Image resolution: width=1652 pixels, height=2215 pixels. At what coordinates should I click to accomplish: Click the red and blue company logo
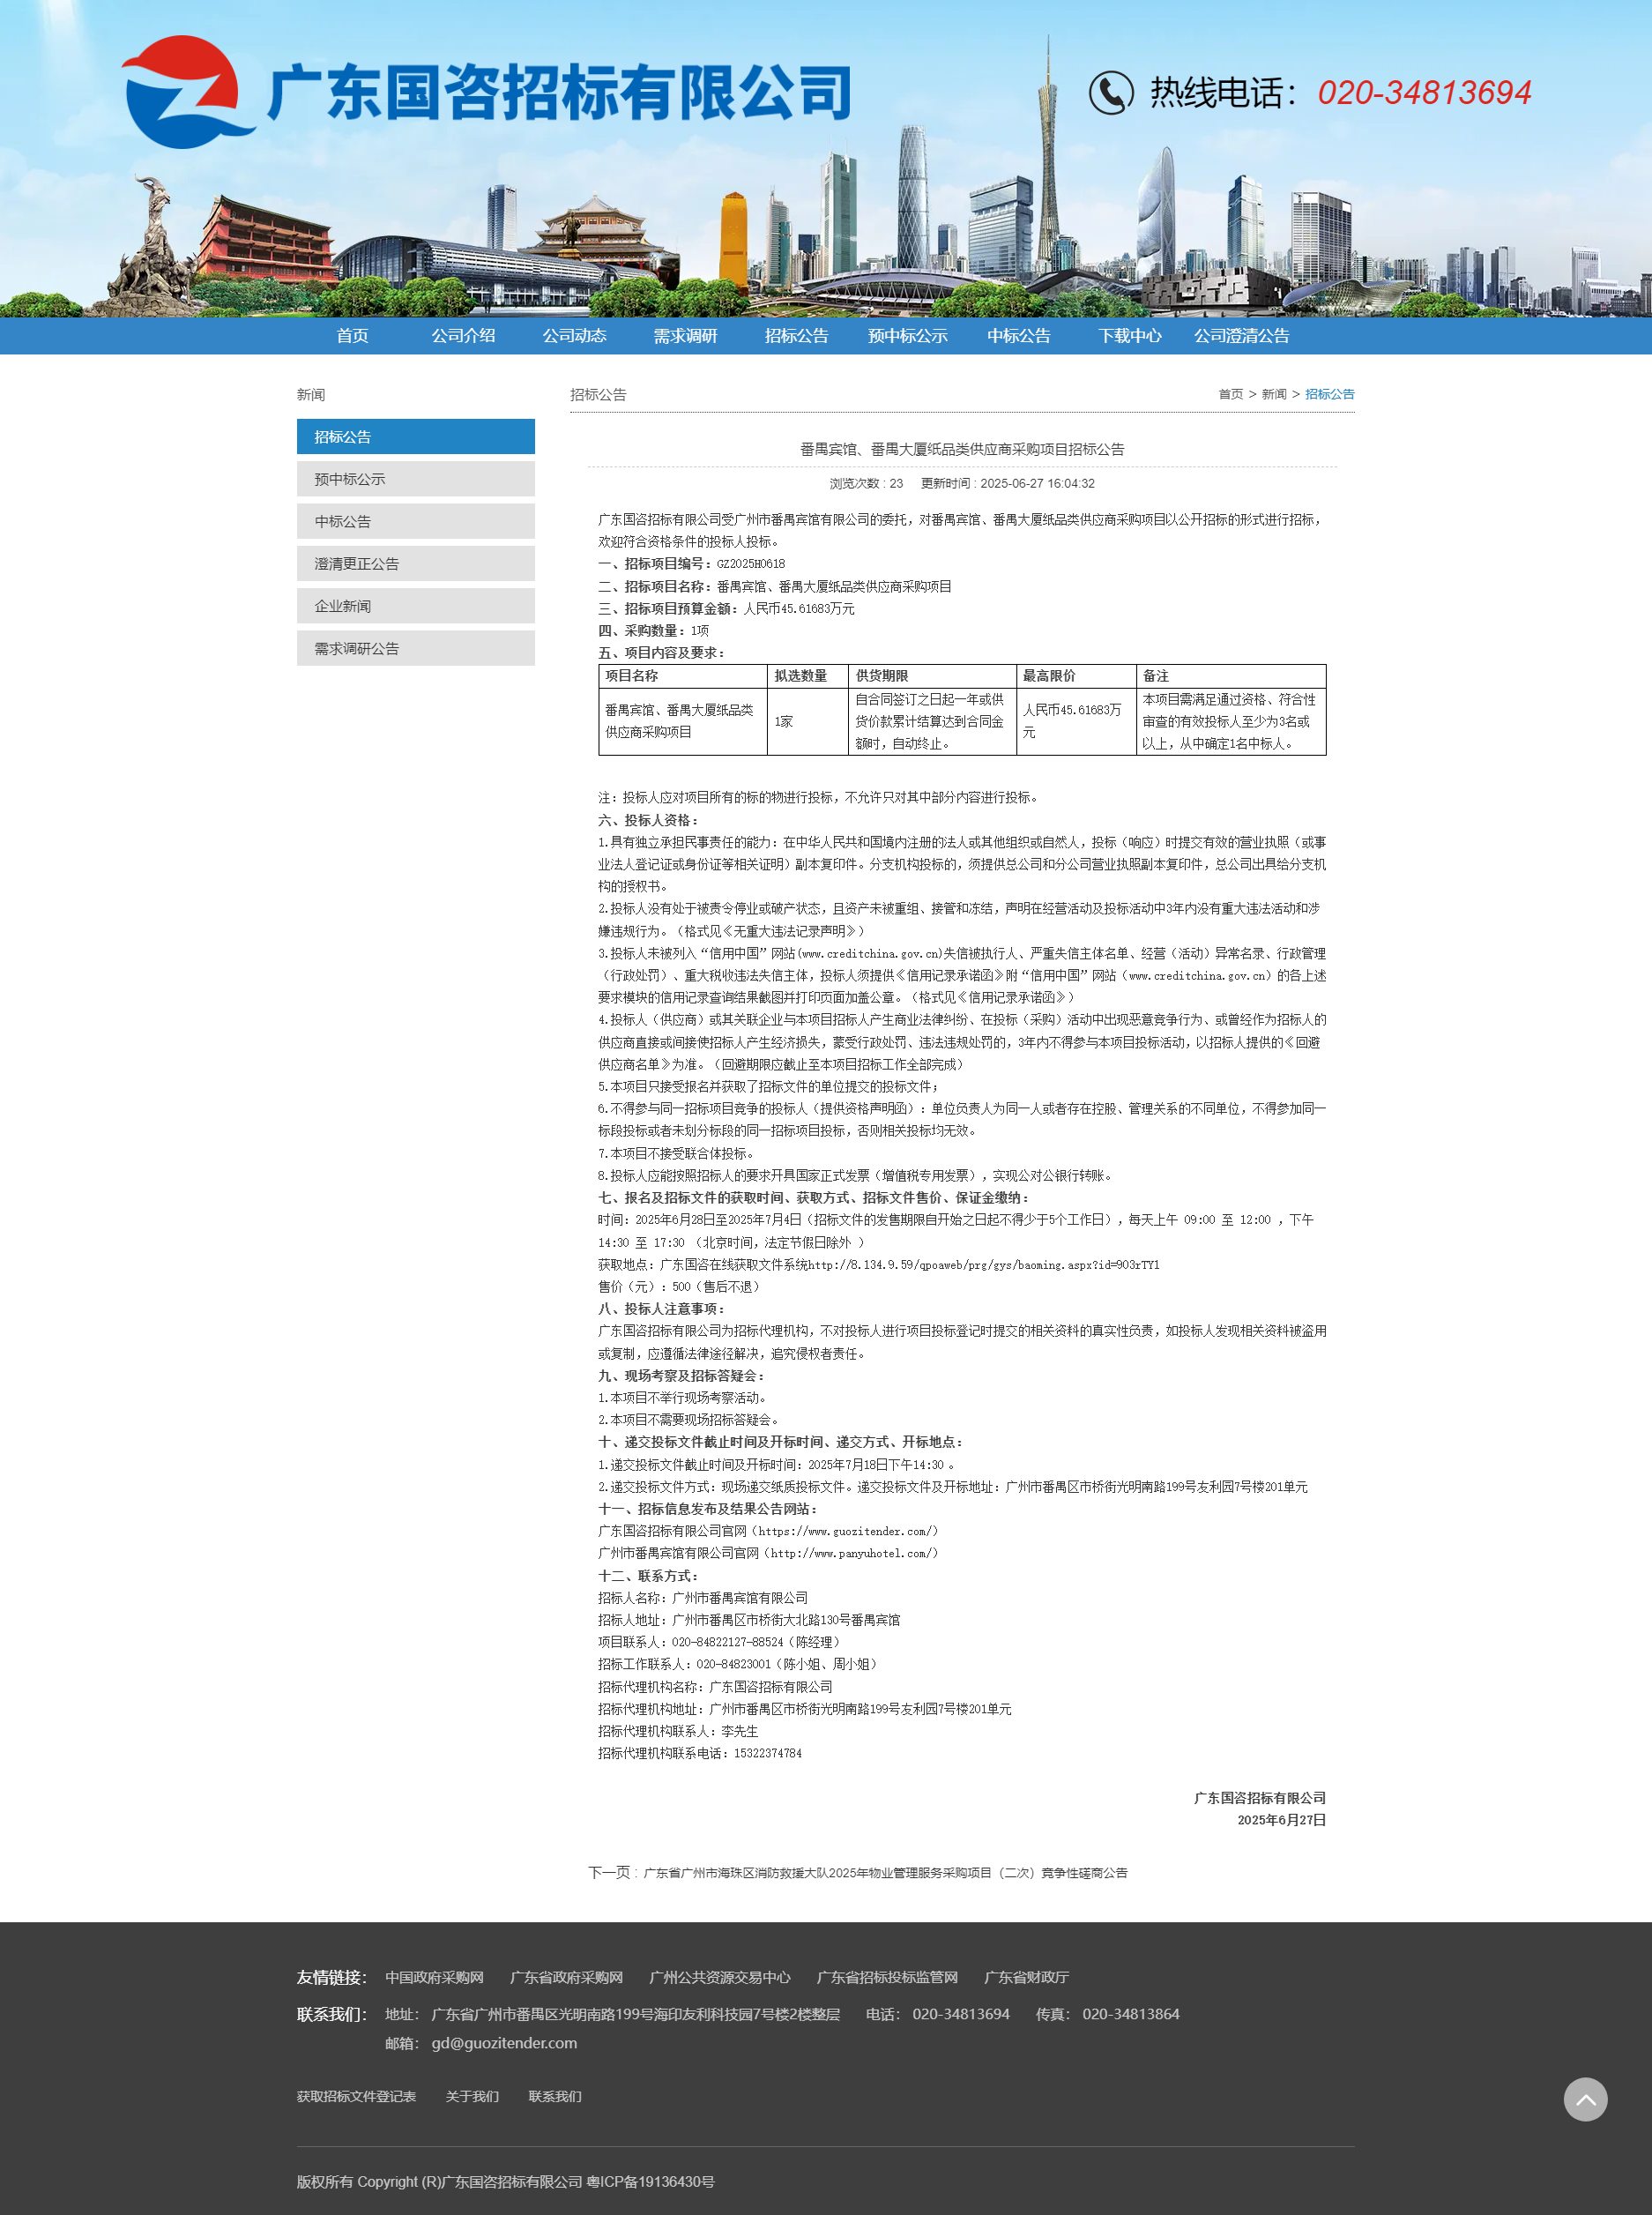click(x=184, y=93)
